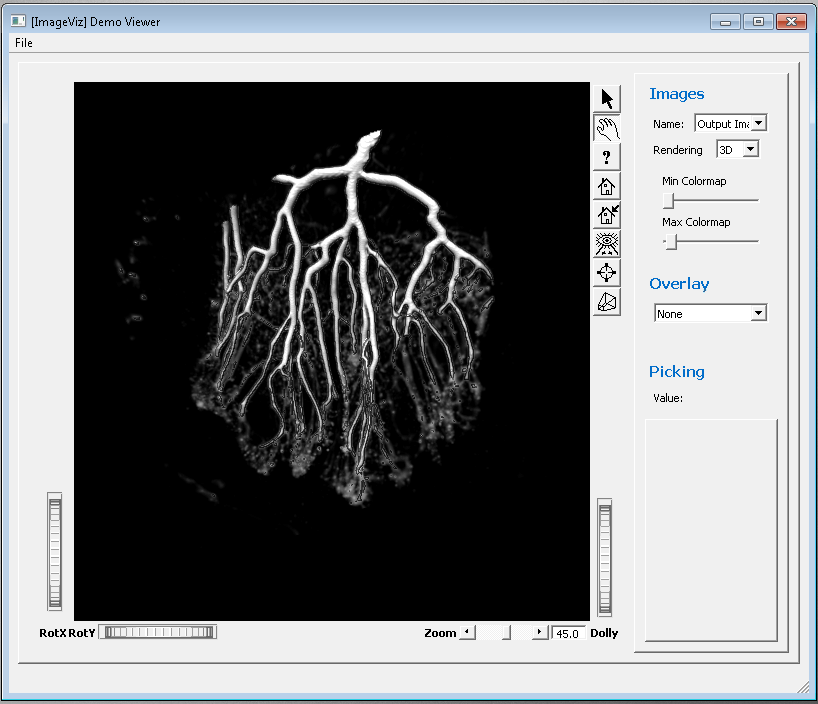The height and width of the screenshot is (704, 818).
Task: Click the RotX vertical thumbwheel
Action: click(x=55, y=552)
